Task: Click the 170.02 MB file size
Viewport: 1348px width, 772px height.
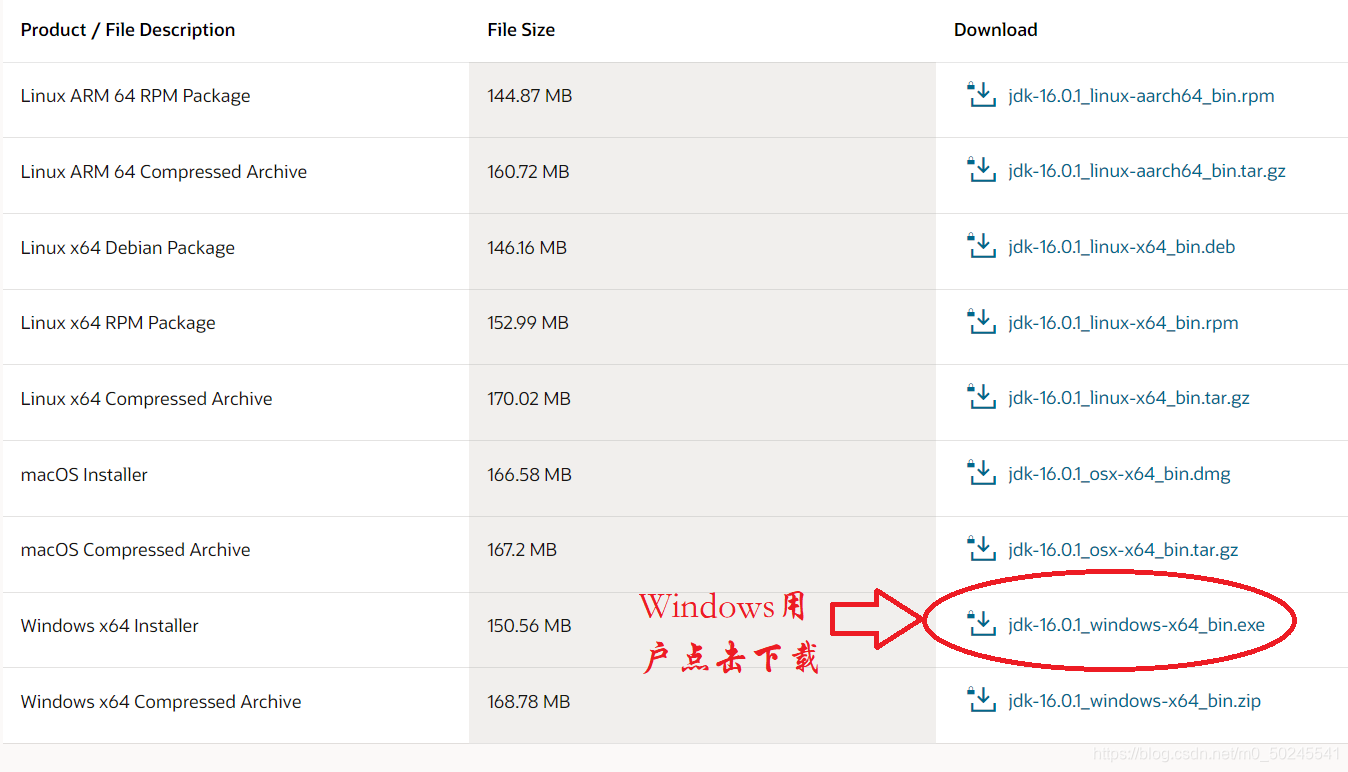Action: pyautogui.click(x=529, y=399)
